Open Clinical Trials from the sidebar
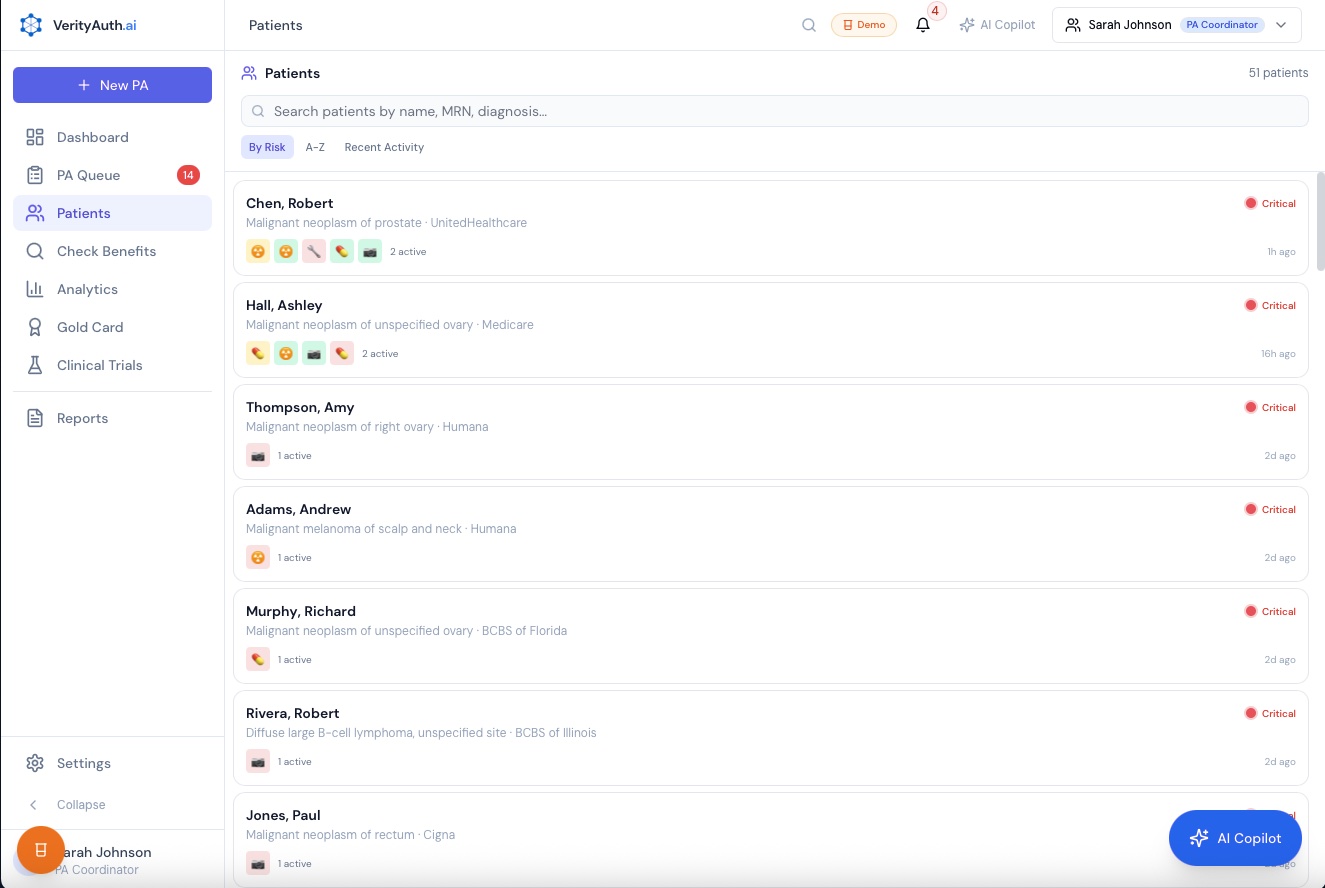This screenshot has width=1325, height=888. click(x=99, y=365)
